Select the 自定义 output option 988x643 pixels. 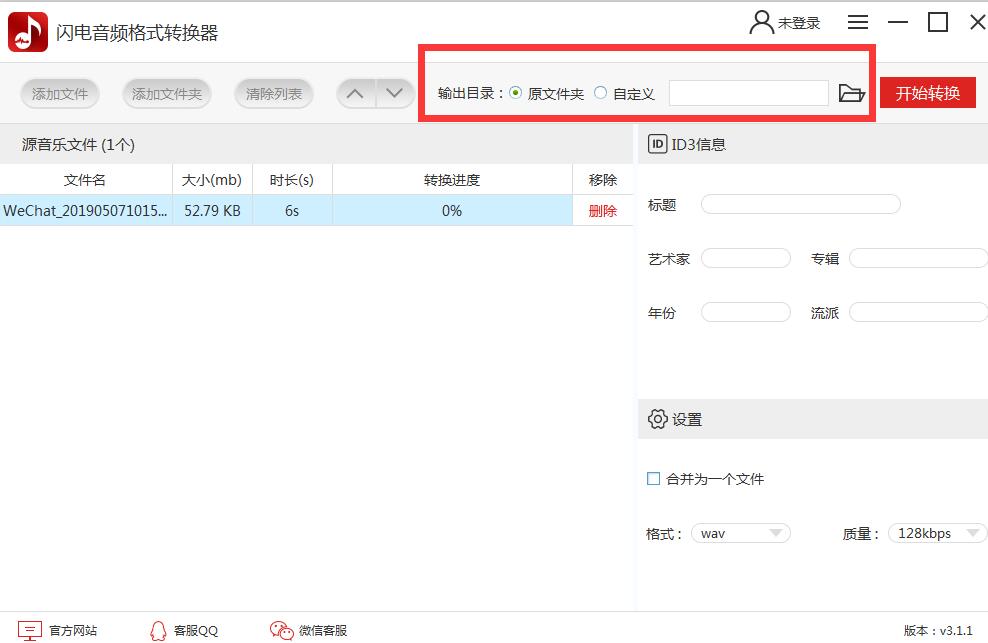(600, 93)
